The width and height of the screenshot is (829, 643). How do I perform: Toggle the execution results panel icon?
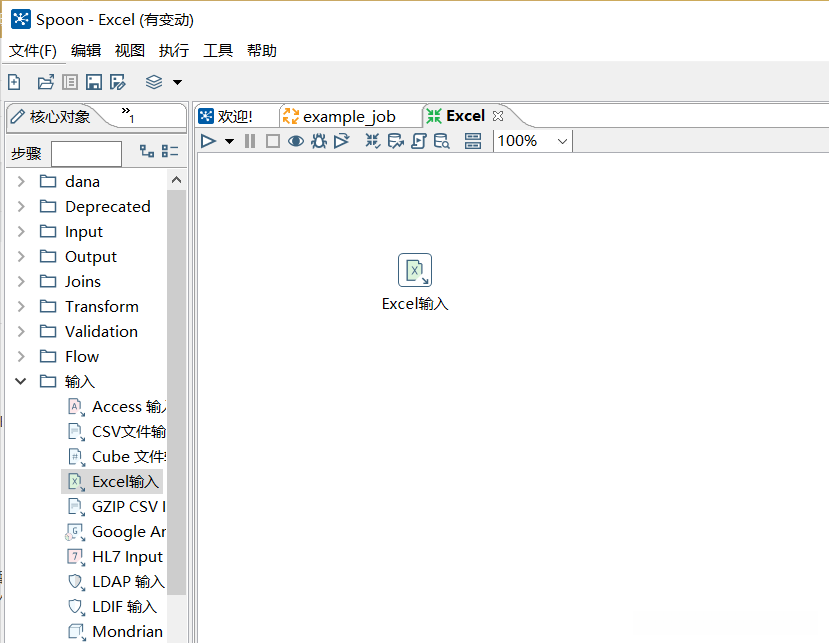point(473,141)
